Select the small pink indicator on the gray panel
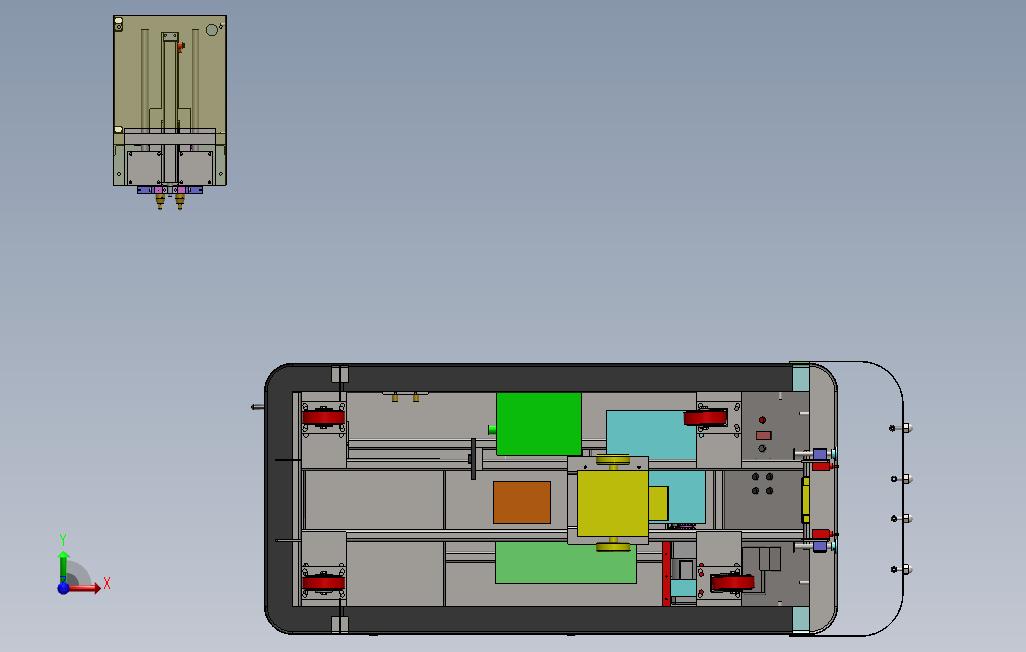Image resolution: width=1026 pixels, height=652 pixels. pos(763,435)
